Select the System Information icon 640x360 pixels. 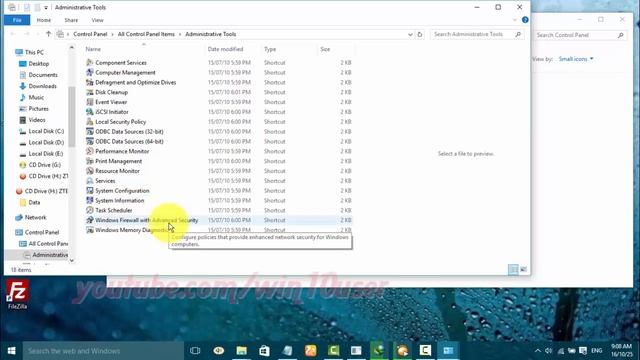point(90,200)
